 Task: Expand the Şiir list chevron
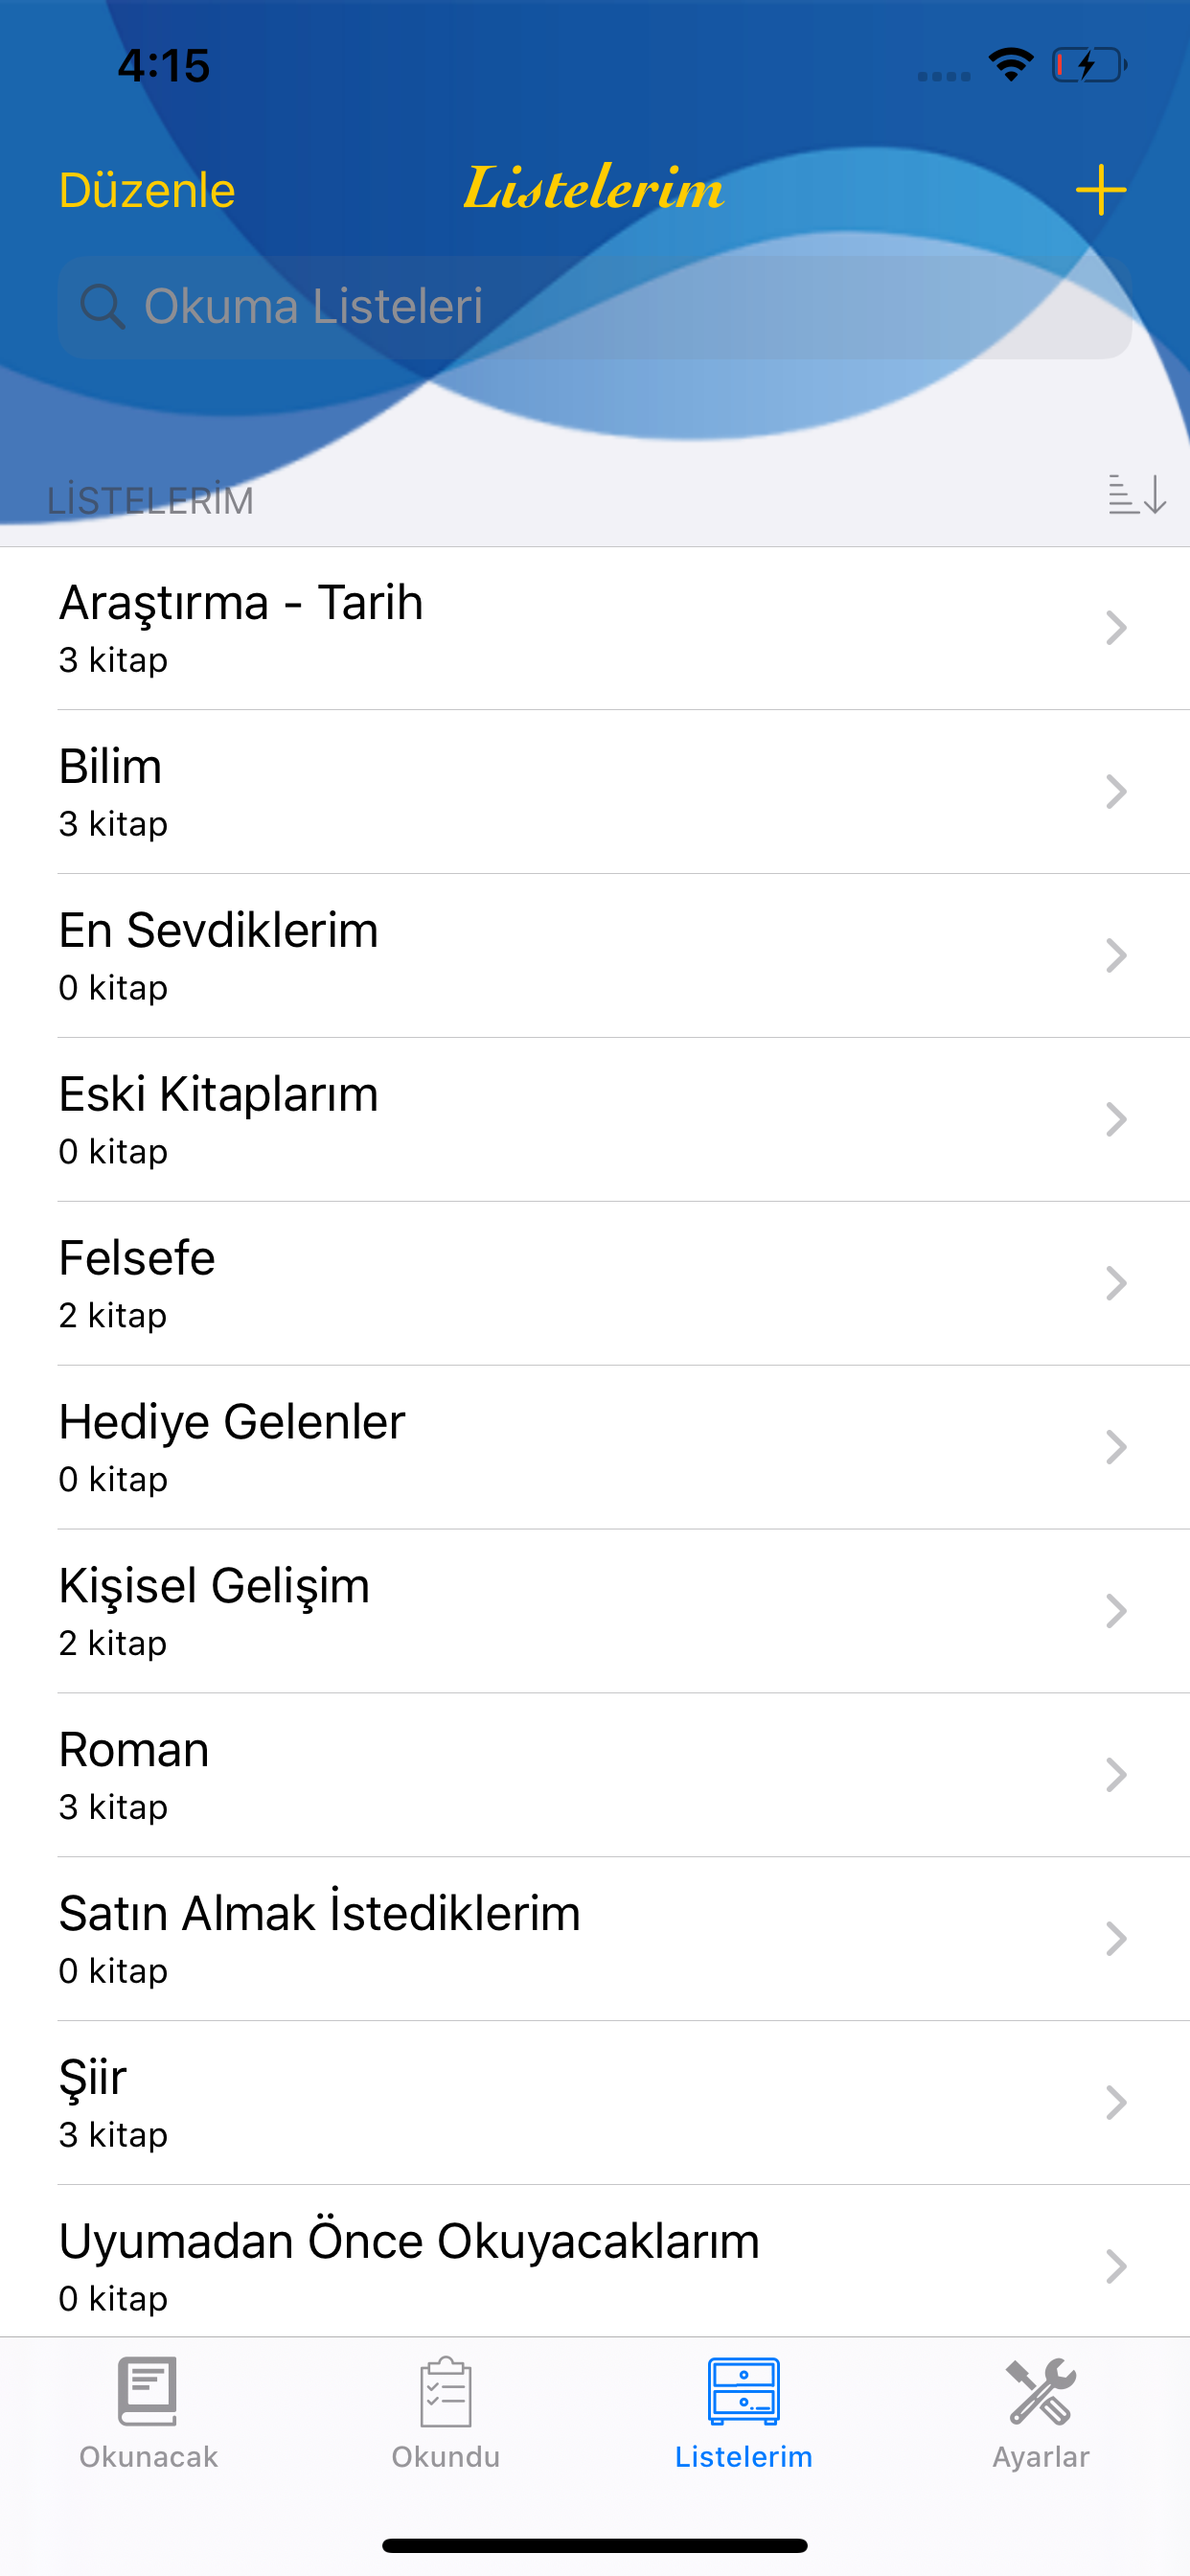tap(1116, 2102)
